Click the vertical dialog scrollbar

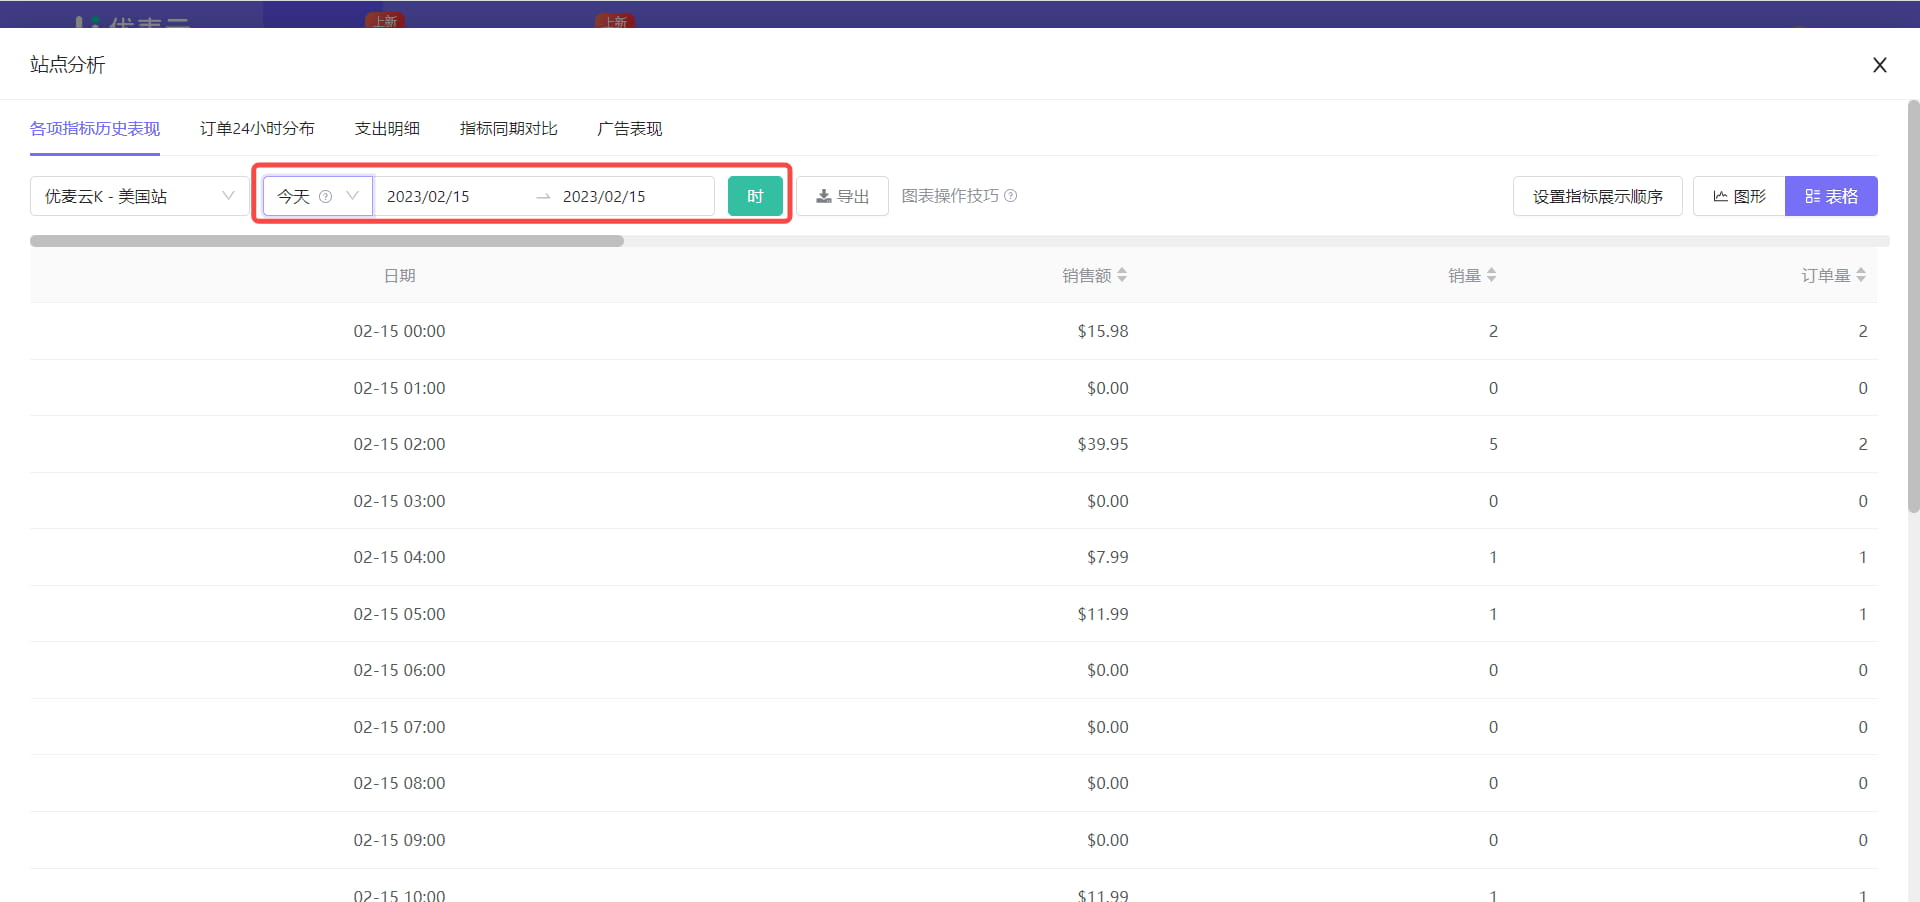click(x=1913, y=306)
